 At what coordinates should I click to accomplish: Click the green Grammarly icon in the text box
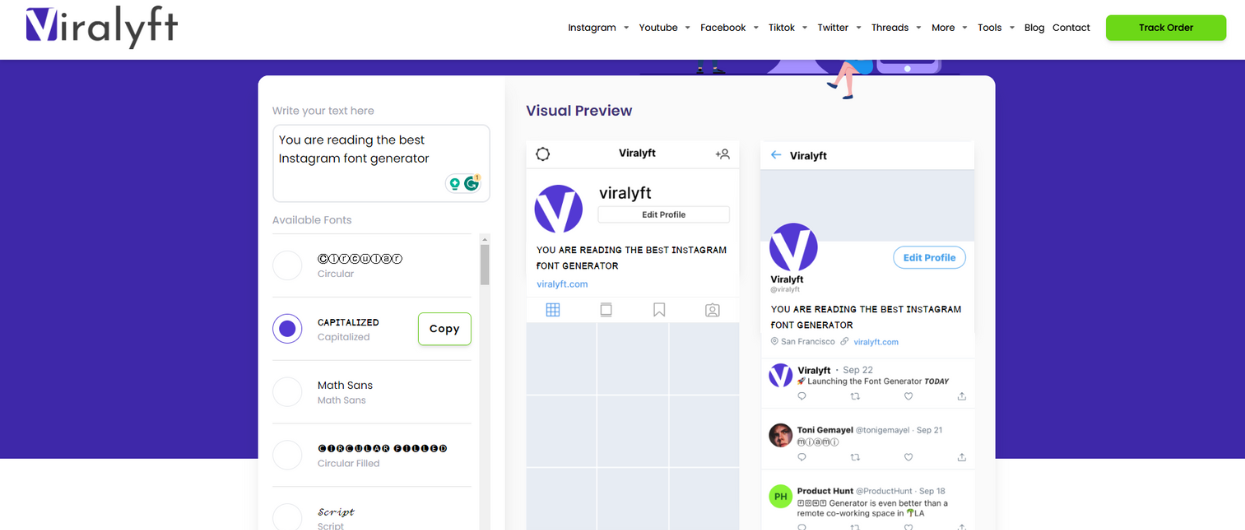[x=472, y=184]
